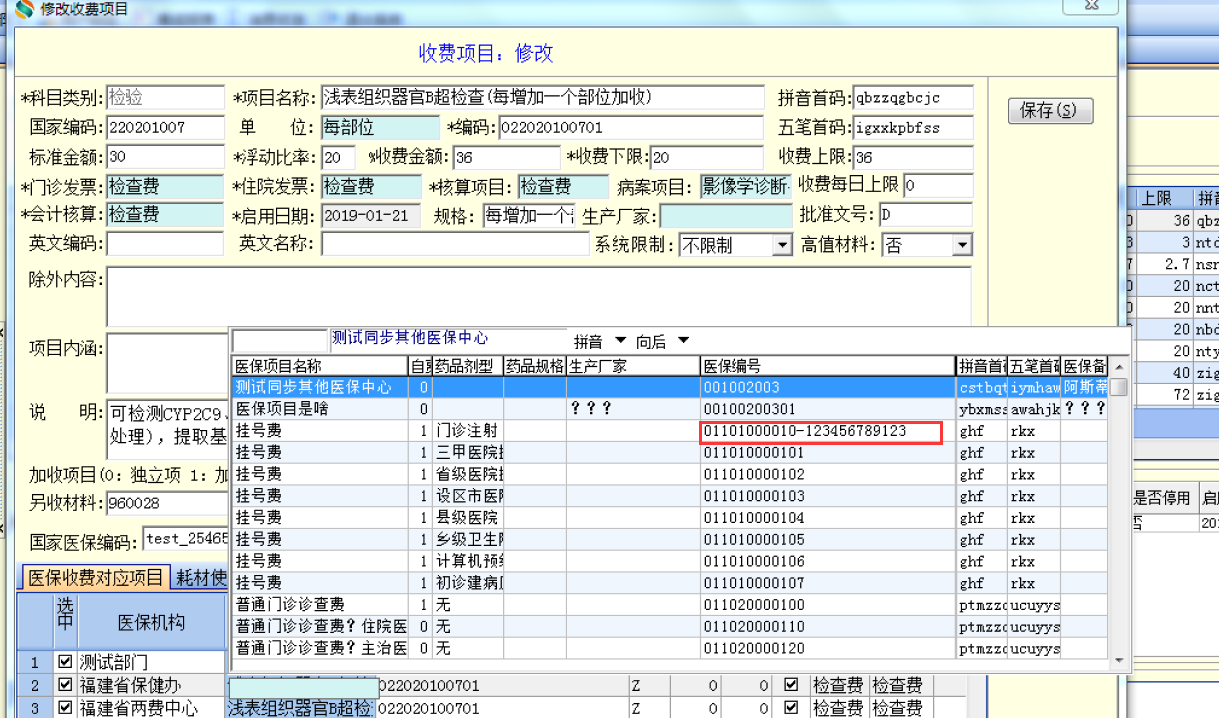Screen dimensions: 1219x718
Task: Click the 五笔首码 field igxxkpbfss
Action: (912, 127)
